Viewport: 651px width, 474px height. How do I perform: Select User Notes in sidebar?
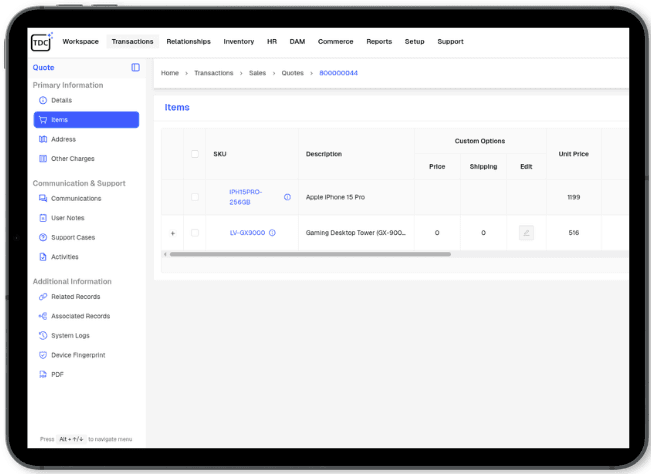click(x=86, y=218)
